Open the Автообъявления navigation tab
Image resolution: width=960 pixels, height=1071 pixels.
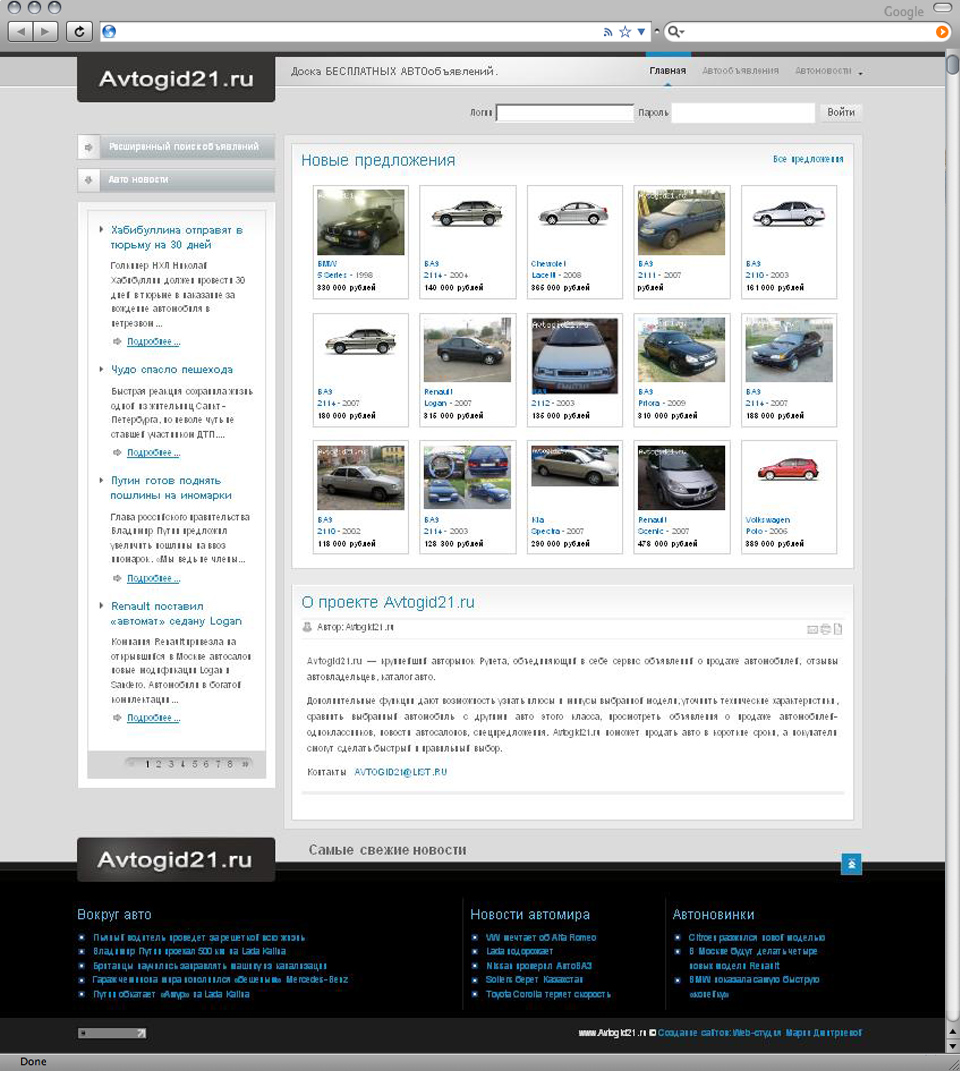[x=740, y=71]
